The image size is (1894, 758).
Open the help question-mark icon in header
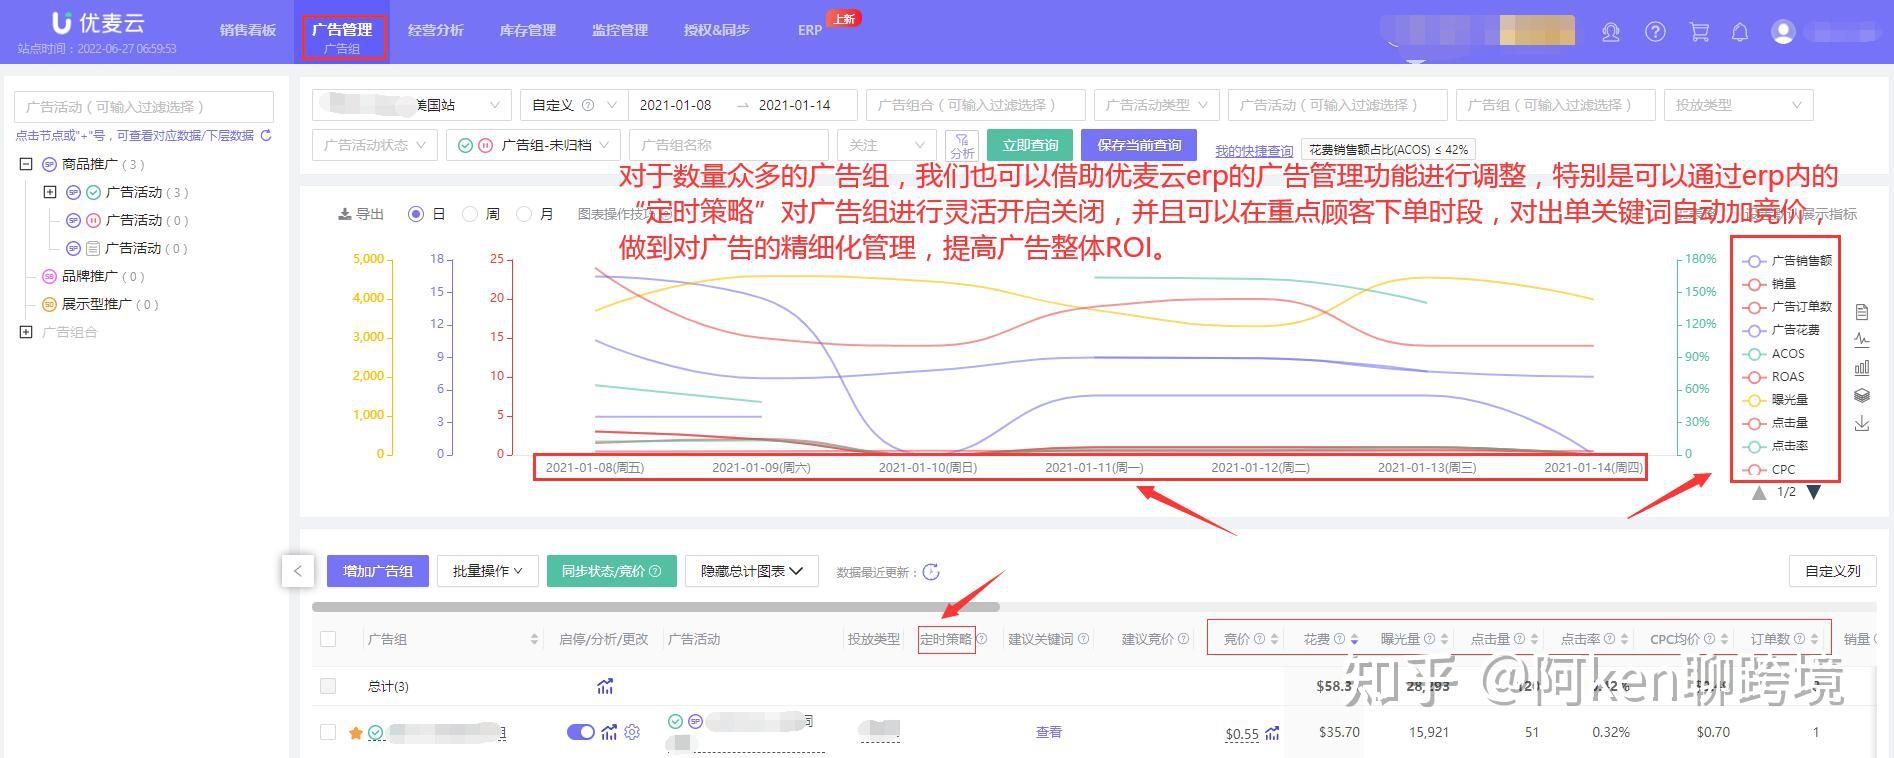(x=1655, y=32)
